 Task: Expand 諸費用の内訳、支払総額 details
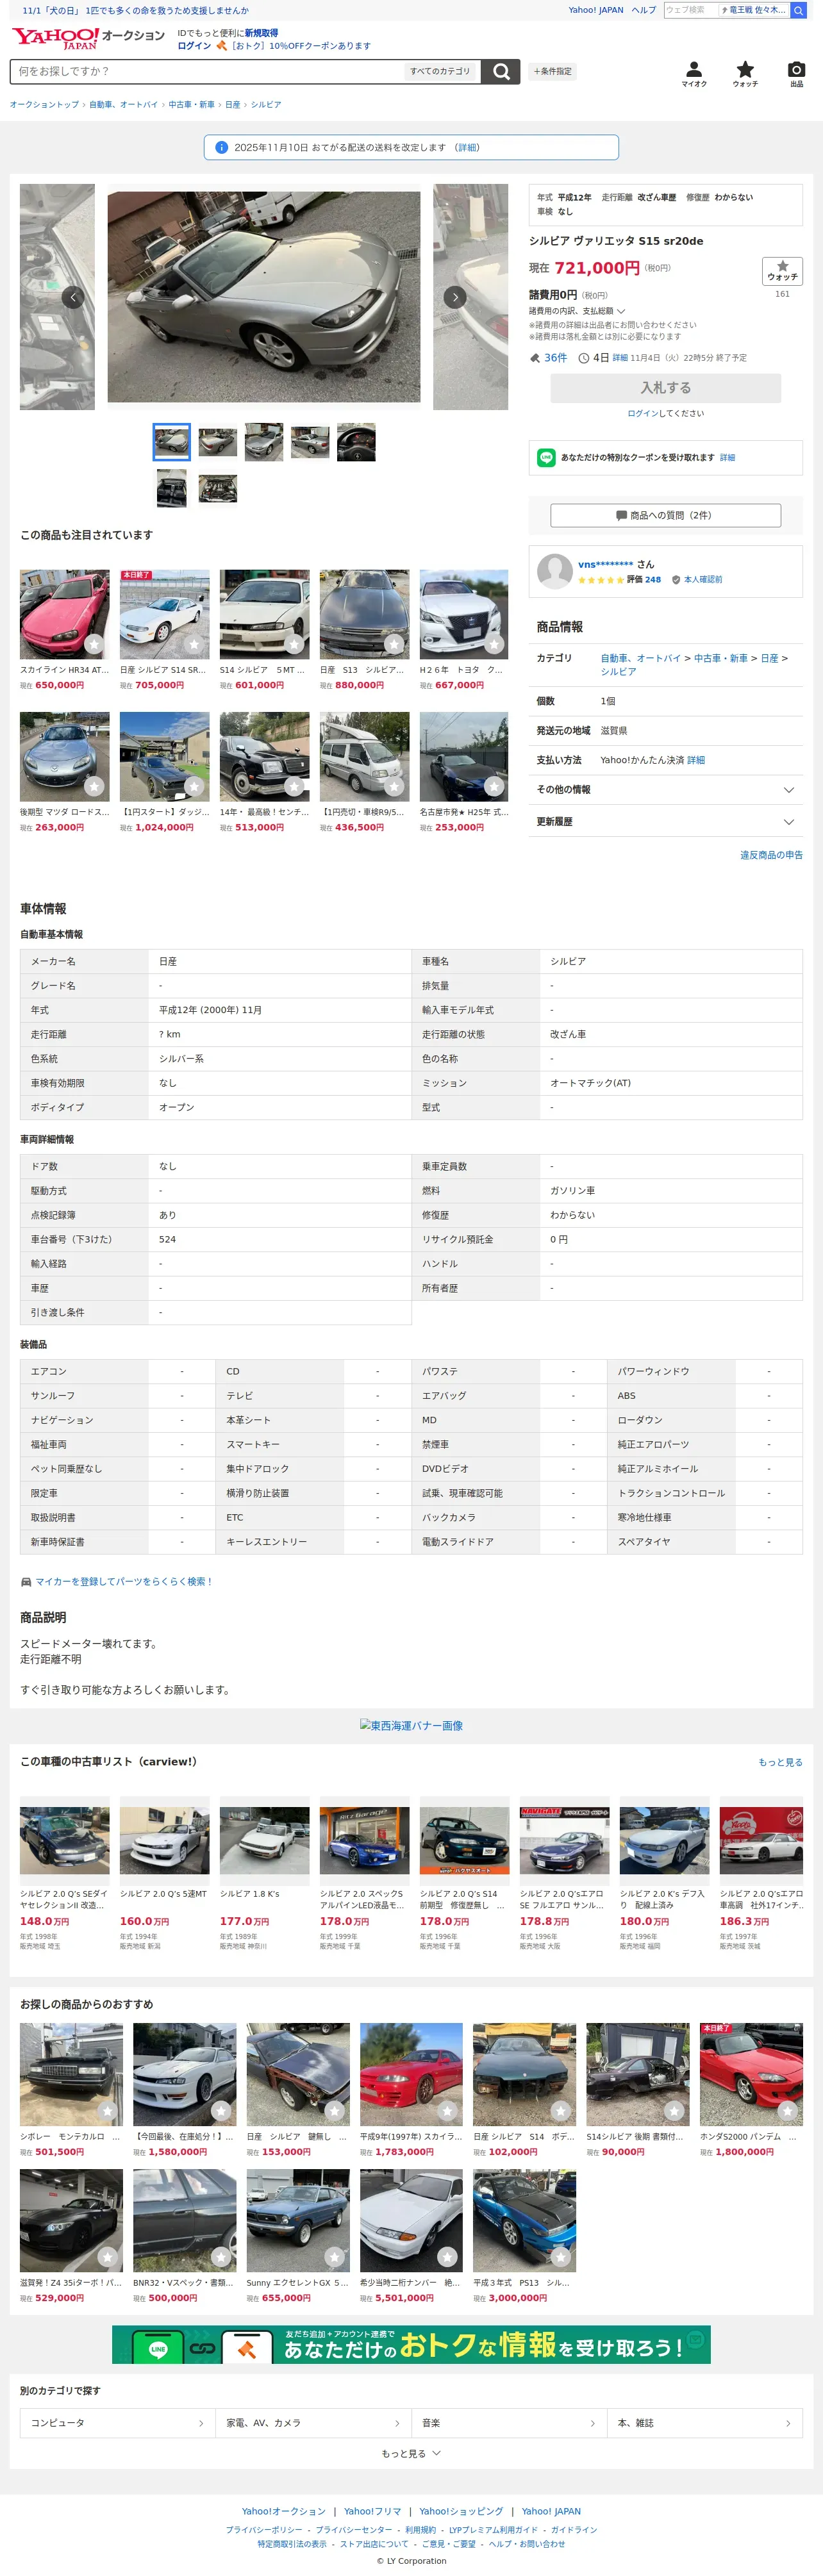[x=577, y=311]
